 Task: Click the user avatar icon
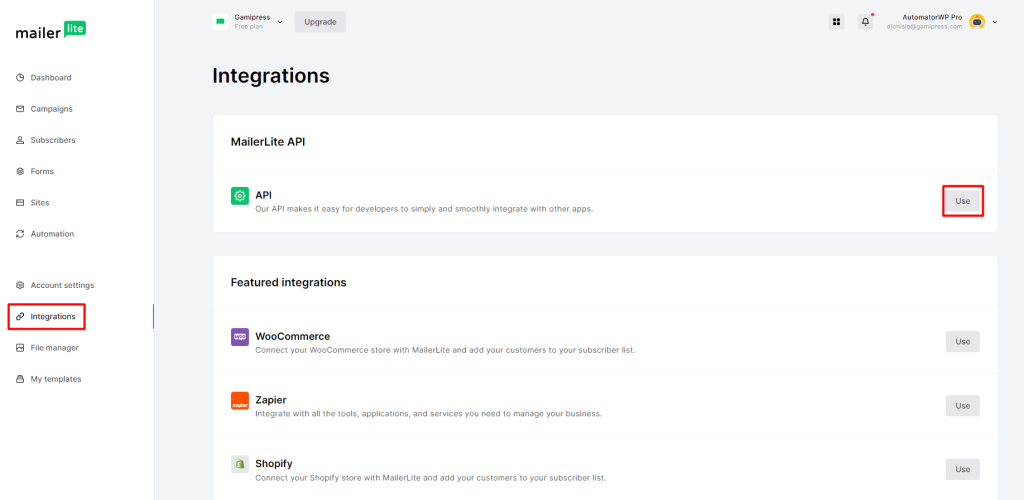pyautogui.click(x=977, y=21)
